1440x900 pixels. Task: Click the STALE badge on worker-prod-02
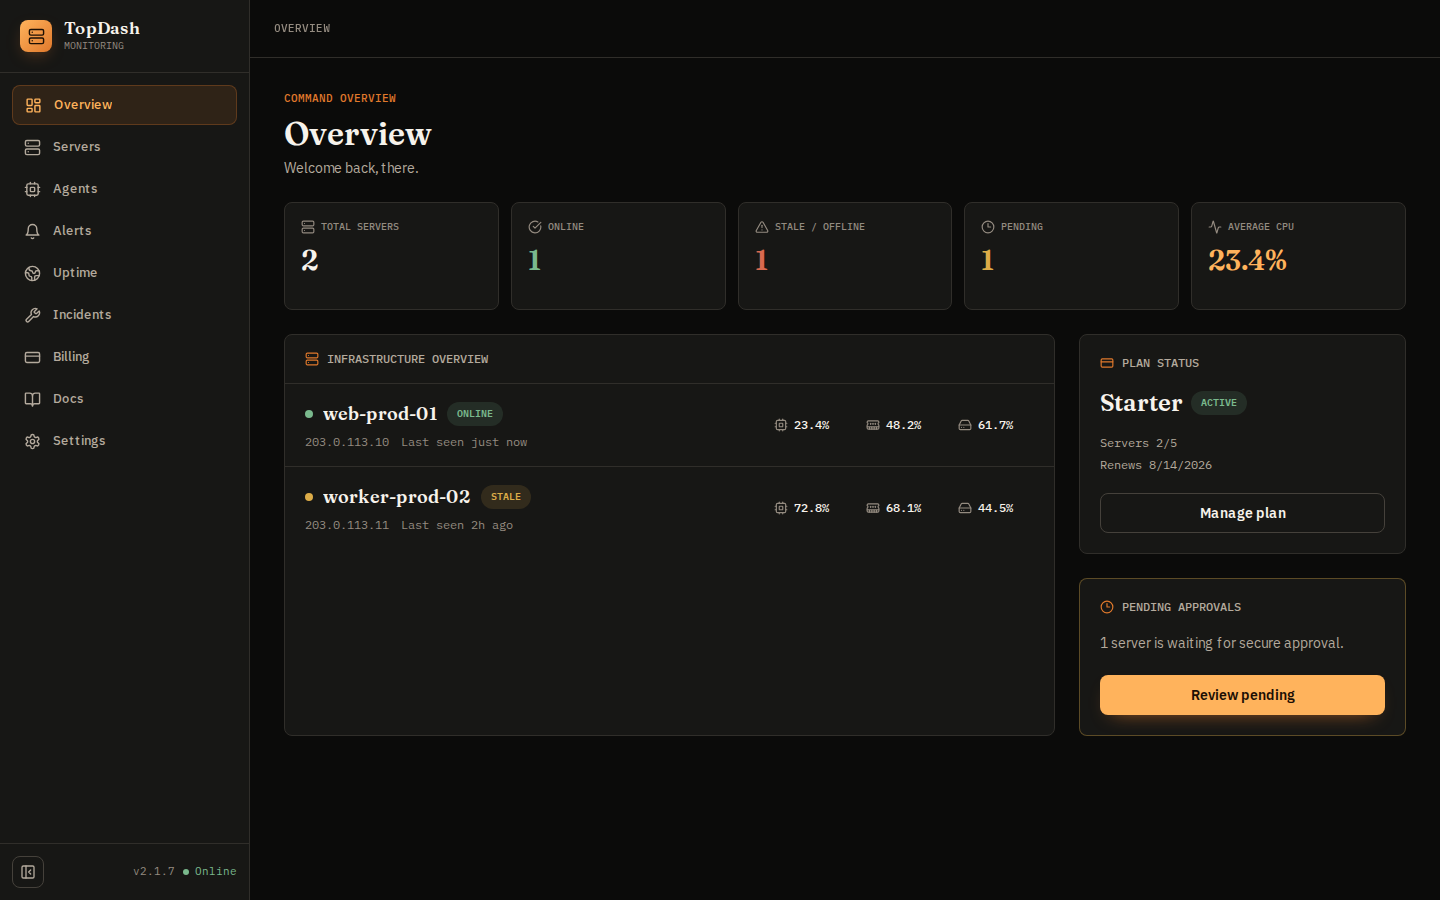tap(506, 497)
